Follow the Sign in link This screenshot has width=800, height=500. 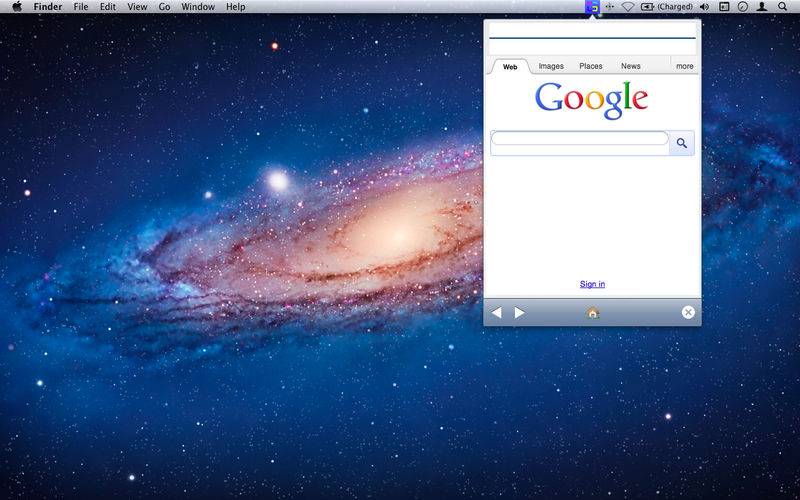(x=592, y=284)
